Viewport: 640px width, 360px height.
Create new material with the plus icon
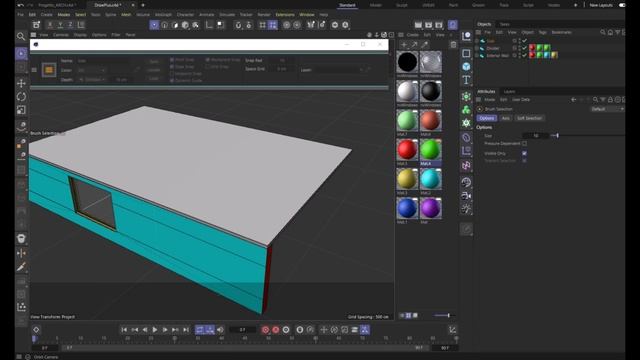coord(404,44)
